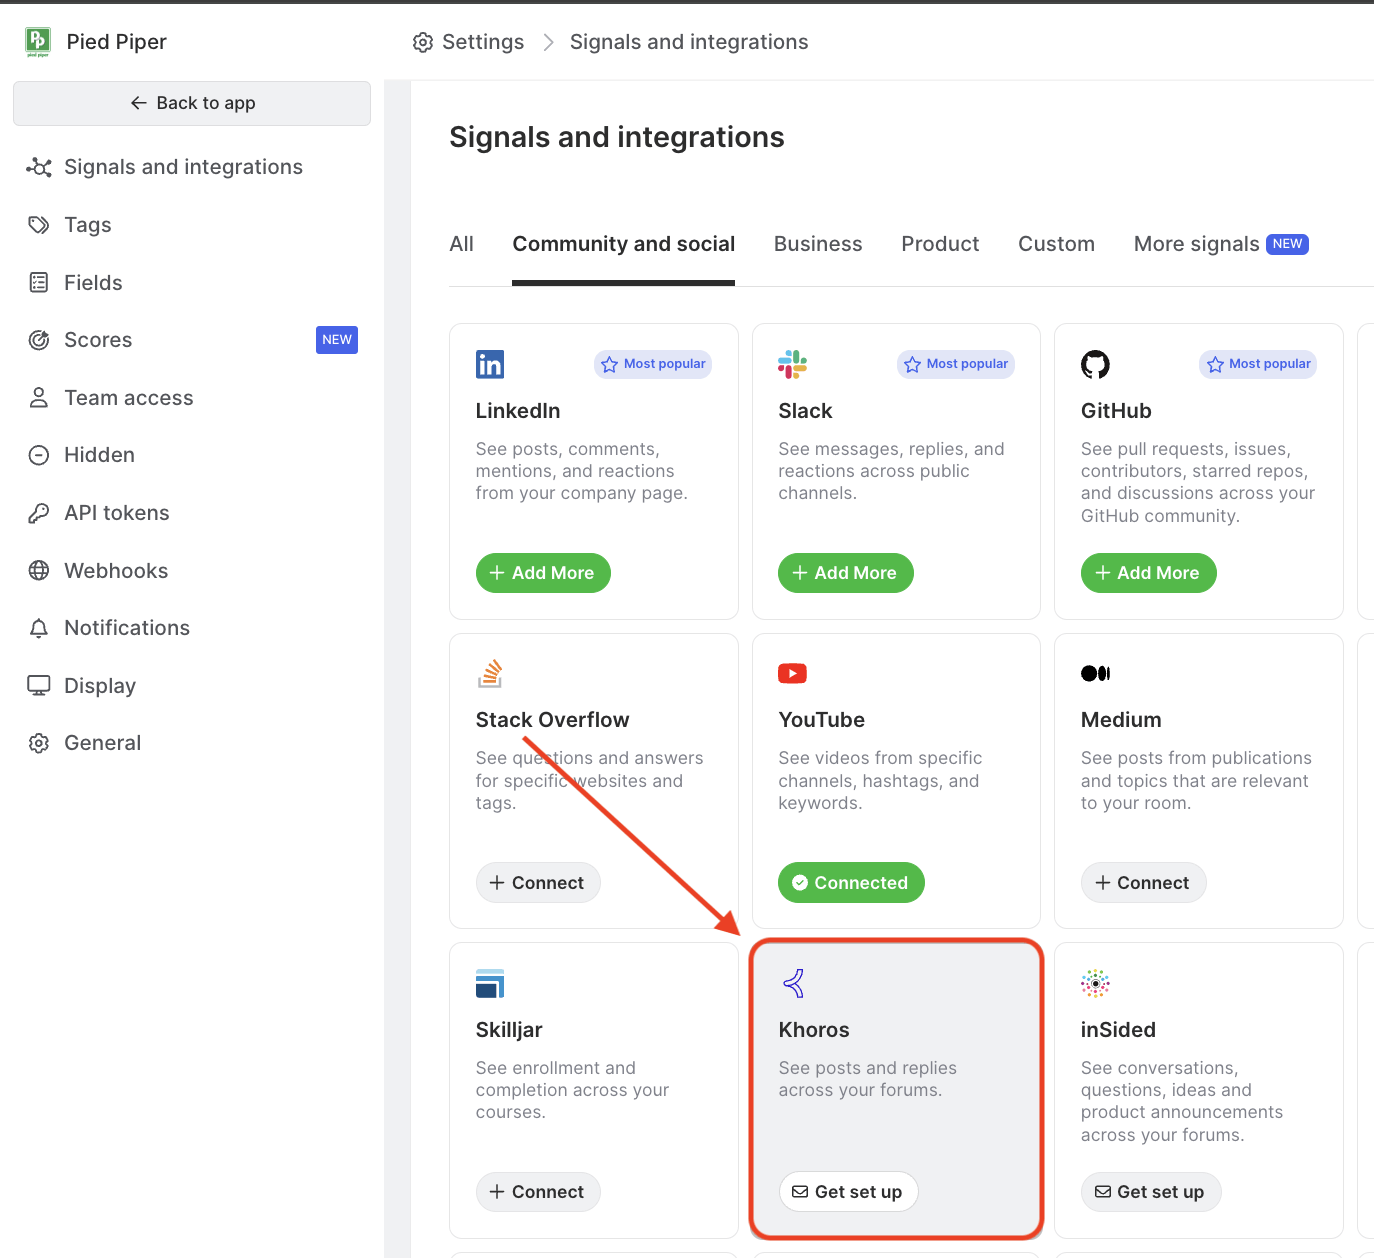
Task: Click Most popular badge on Slack card
Action: point(955,364)
